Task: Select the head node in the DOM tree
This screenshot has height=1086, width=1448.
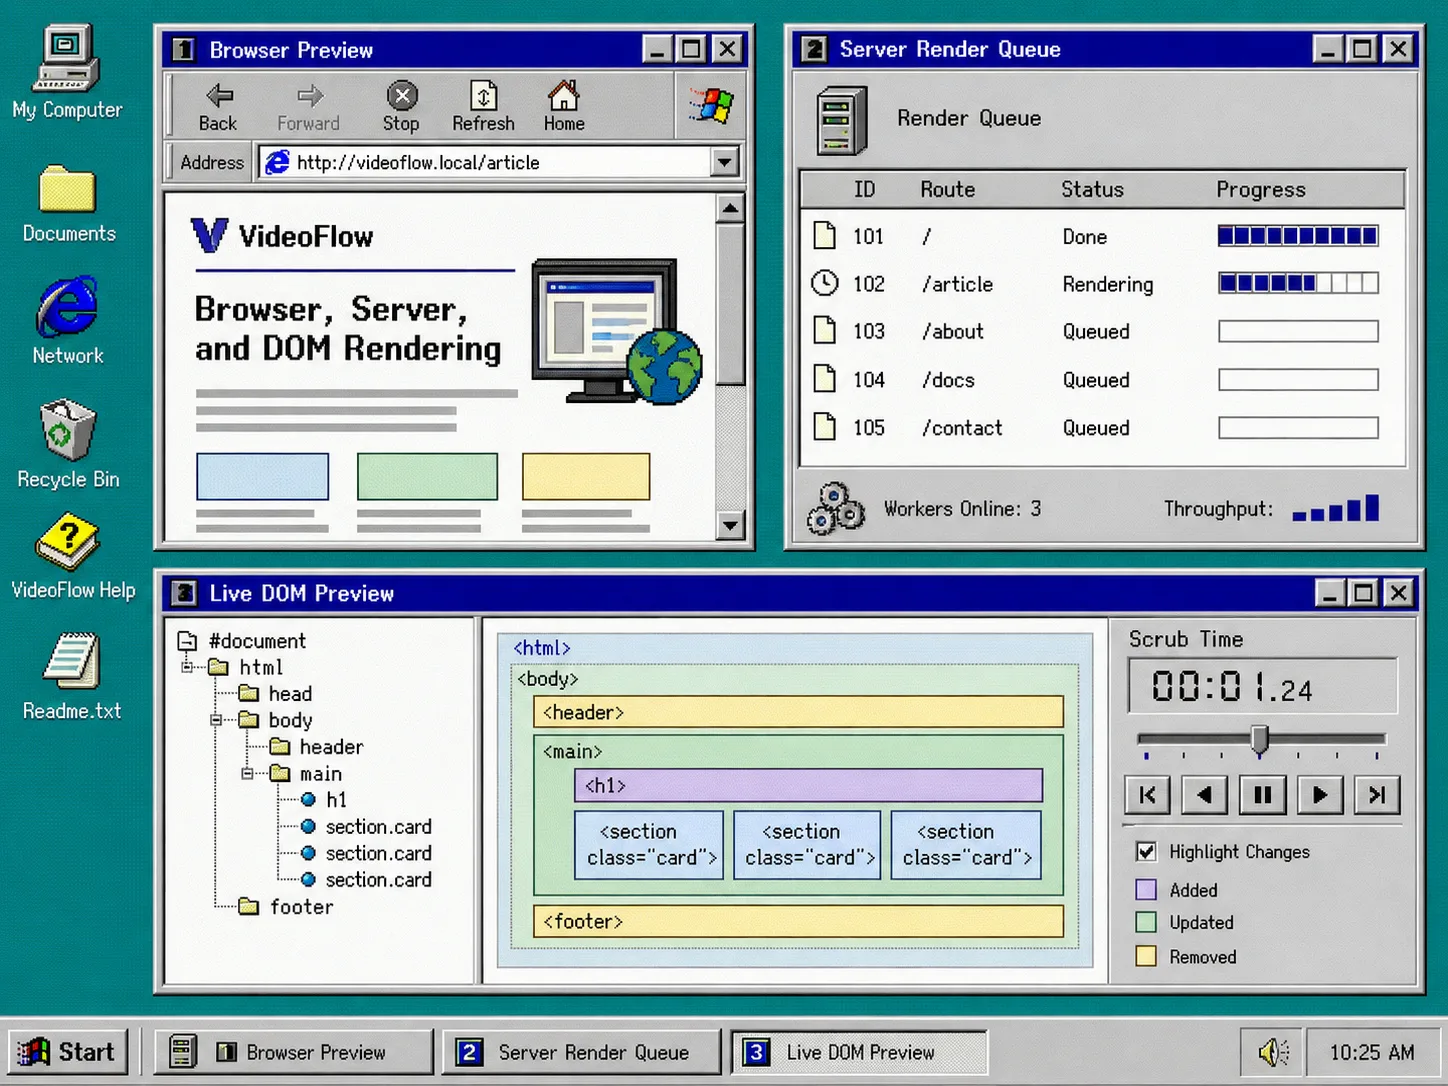Action: tap(276, 694)
